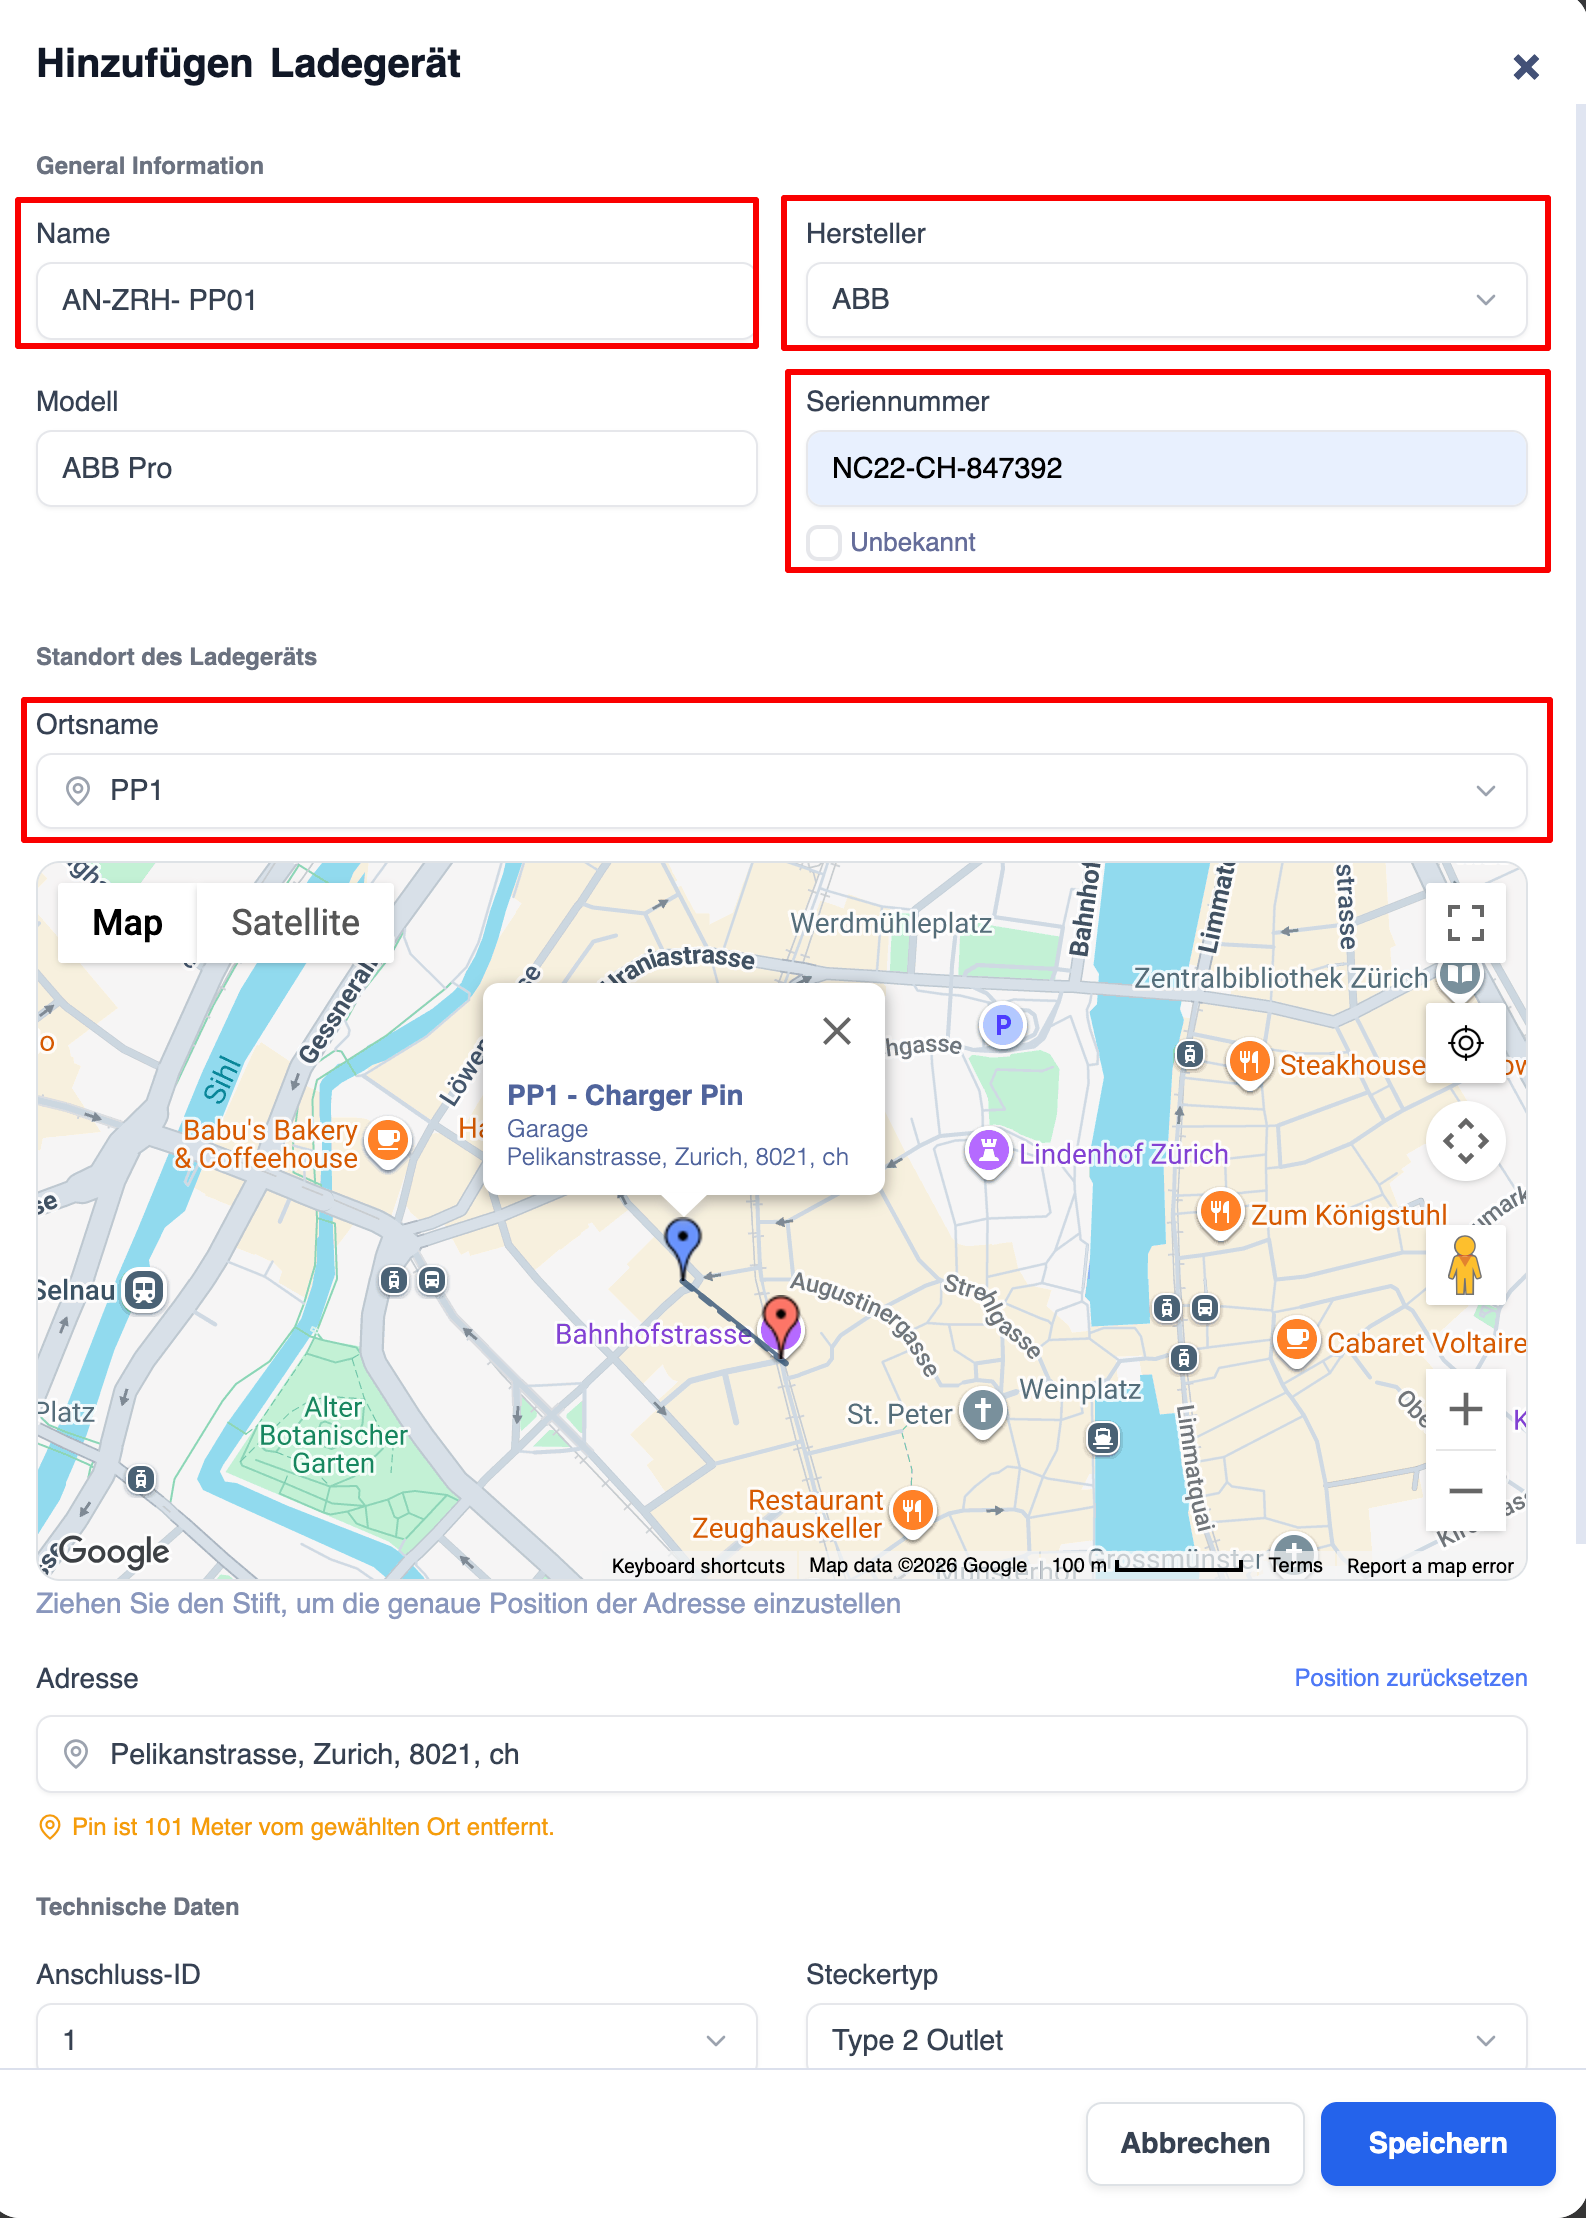Click the Adresse field location pin icon

pyautogui.click(x=76, y=1754)
